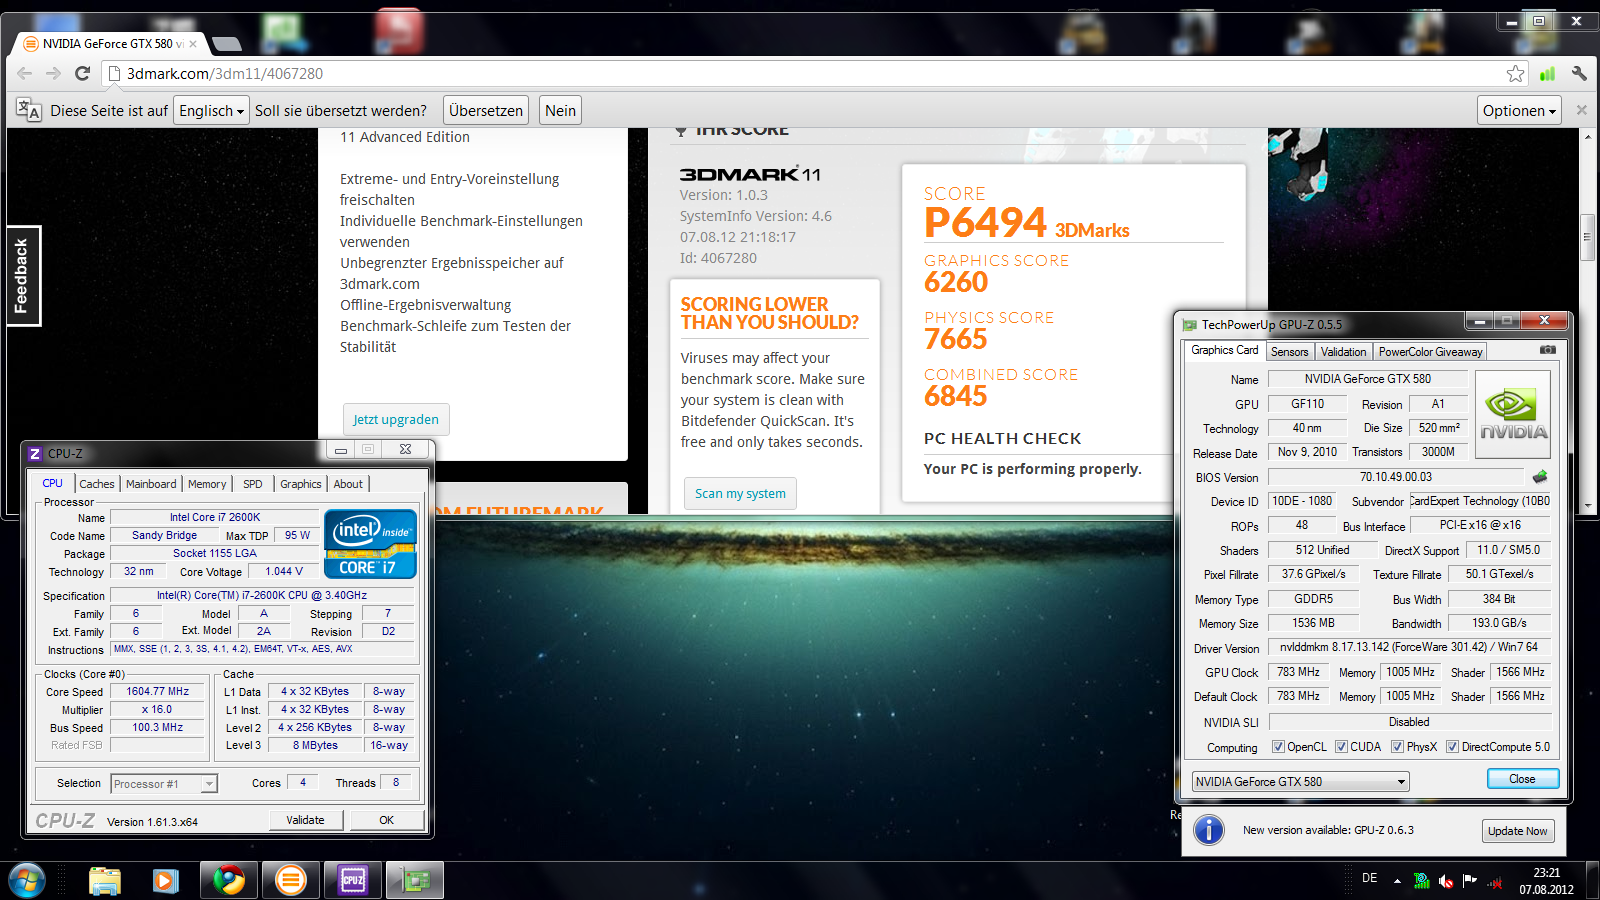1600x900 pixels.
Task: Switch to Chrome in the taskbar
Action: (229, 881)
